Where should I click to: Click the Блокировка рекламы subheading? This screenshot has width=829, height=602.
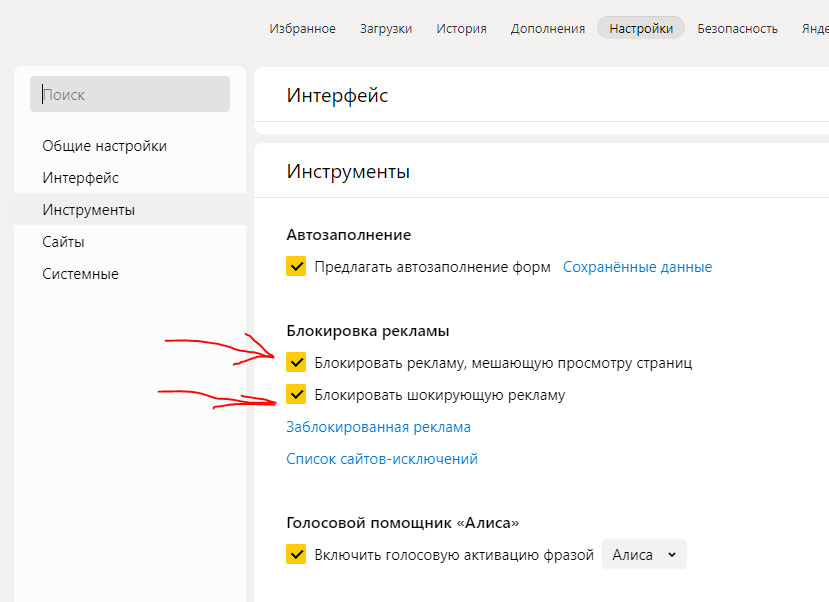(368, 331)
